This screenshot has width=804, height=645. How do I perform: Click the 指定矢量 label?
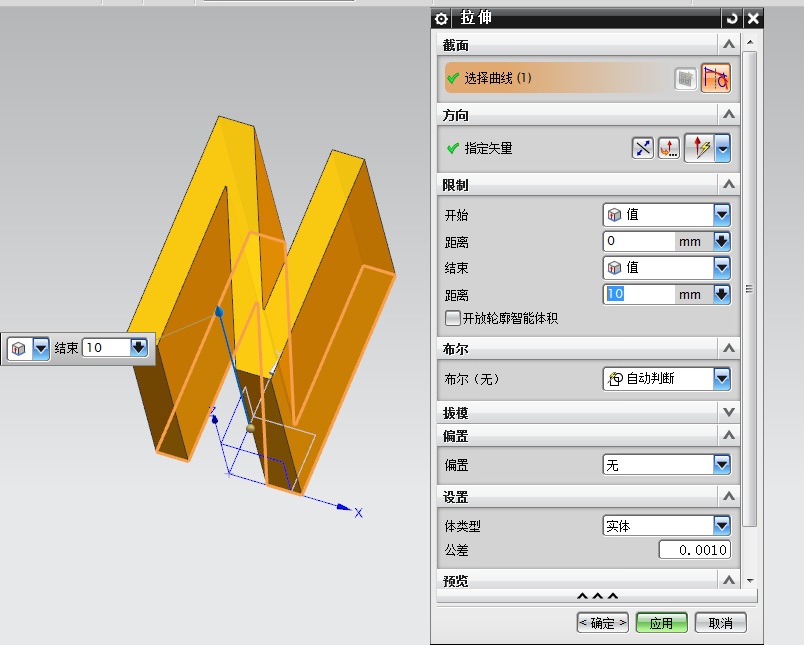[488, 149]
